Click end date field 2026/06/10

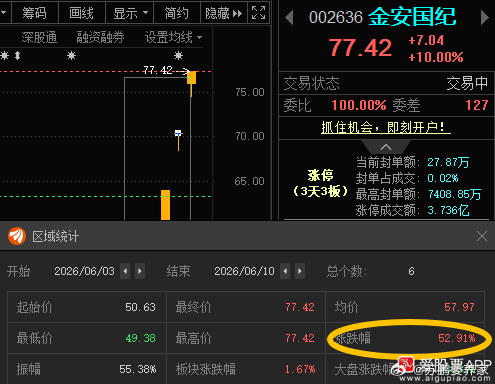pos(244,271)
